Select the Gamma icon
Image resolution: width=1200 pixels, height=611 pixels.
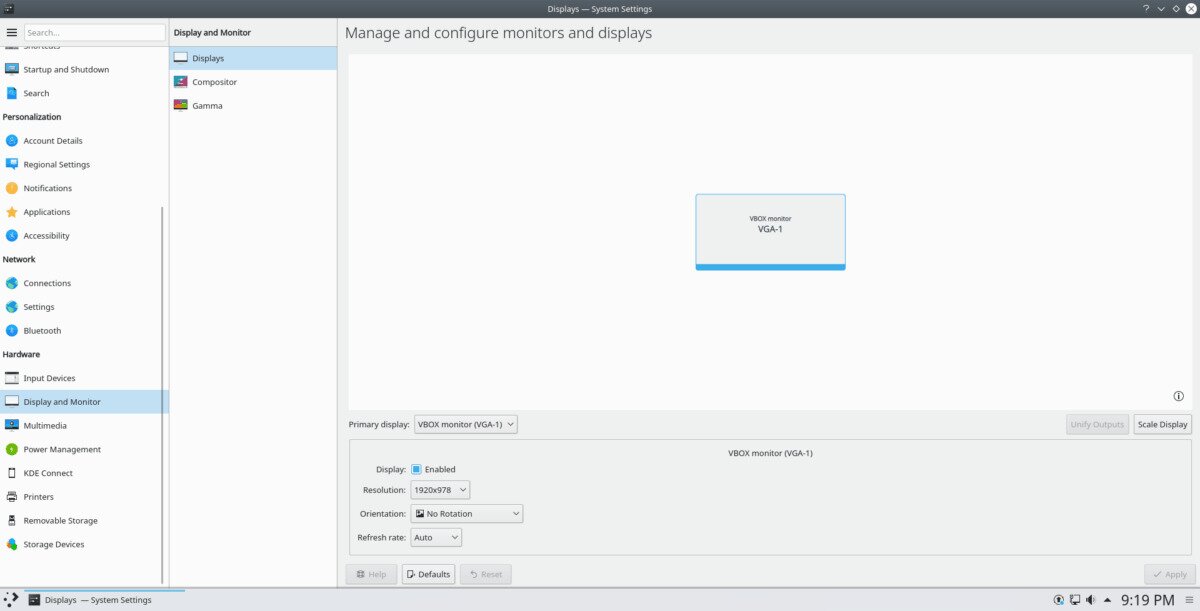tap(181, 106)
